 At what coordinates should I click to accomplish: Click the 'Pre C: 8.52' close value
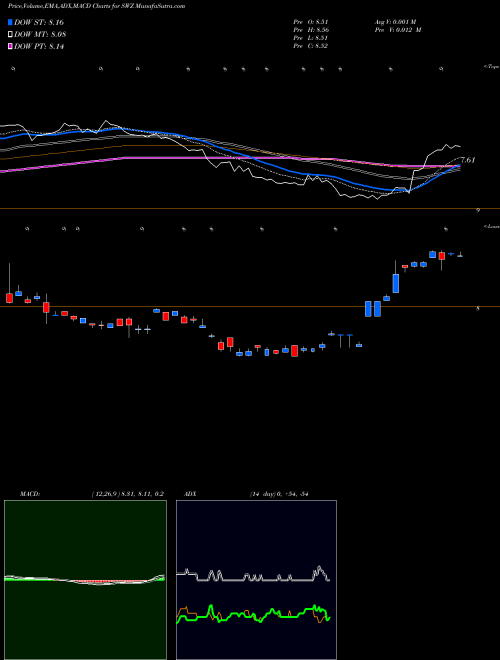(x=311, y=46)
